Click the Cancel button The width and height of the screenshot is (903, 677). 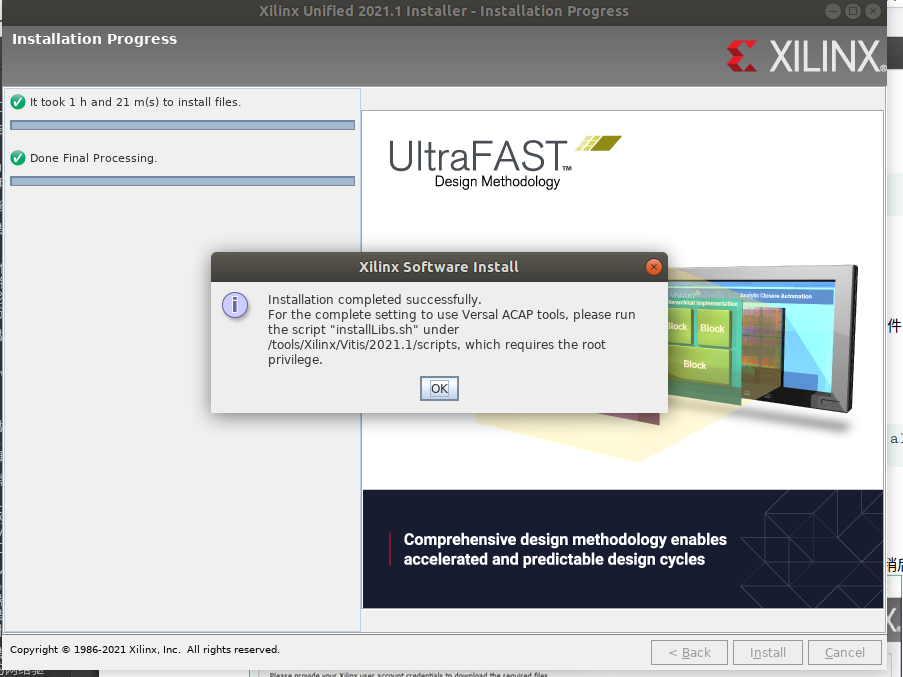pos(844,652)
